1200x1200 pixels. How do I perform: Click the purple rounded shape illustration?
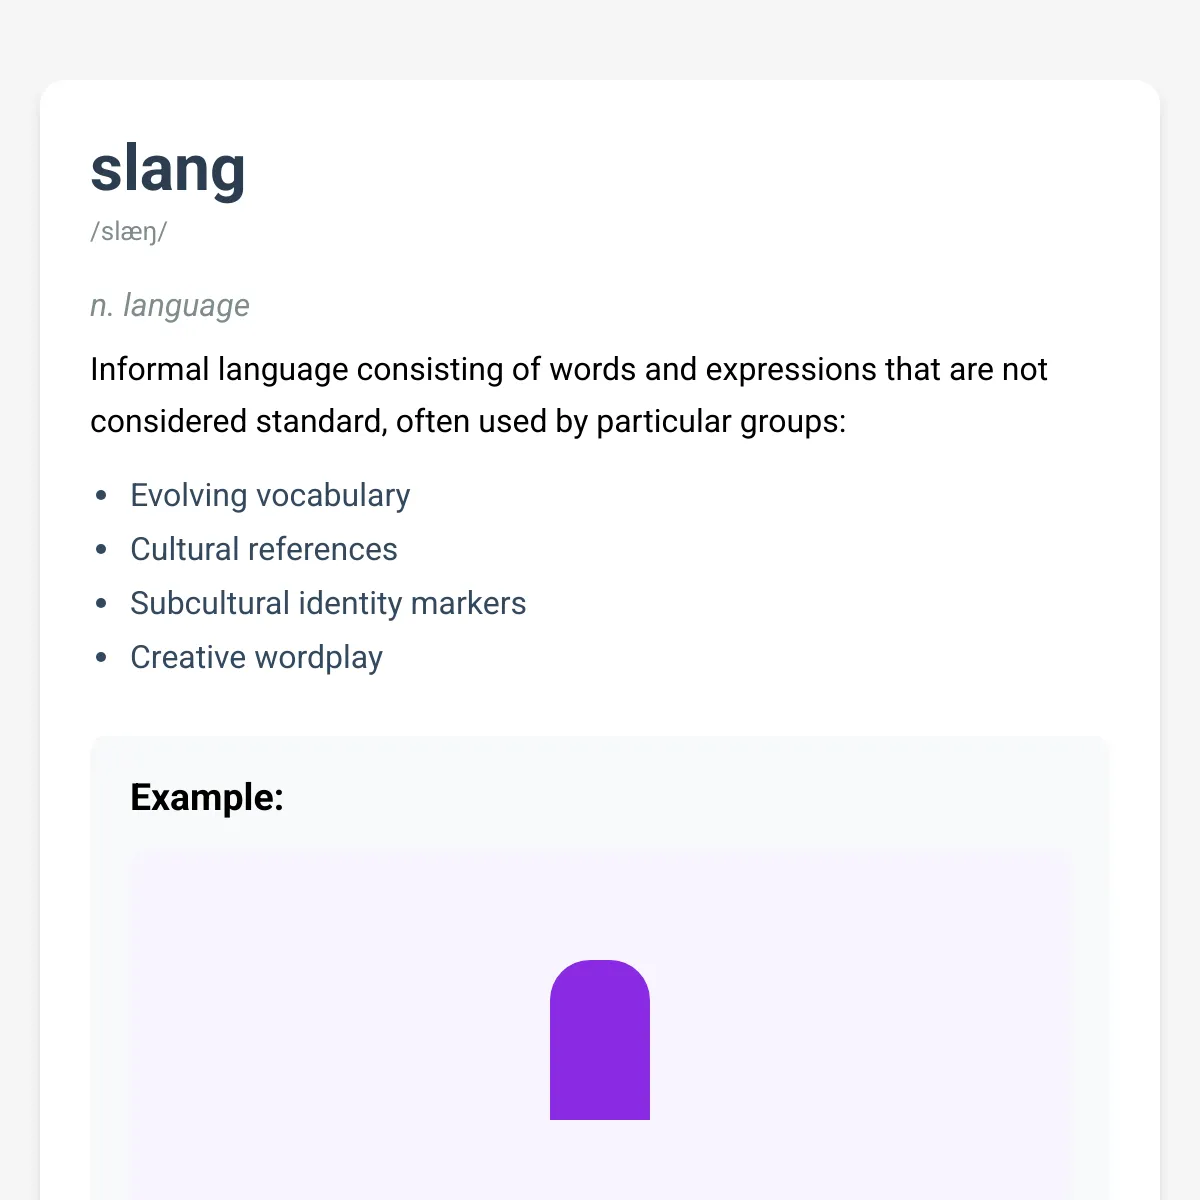click(x=600, y=1040)
